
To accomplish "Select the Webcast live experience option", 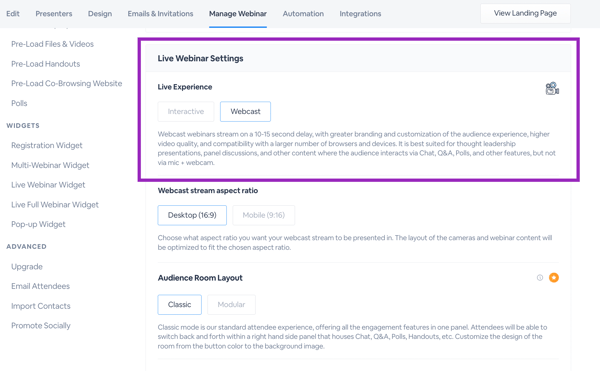I will (x=245, y=111).
